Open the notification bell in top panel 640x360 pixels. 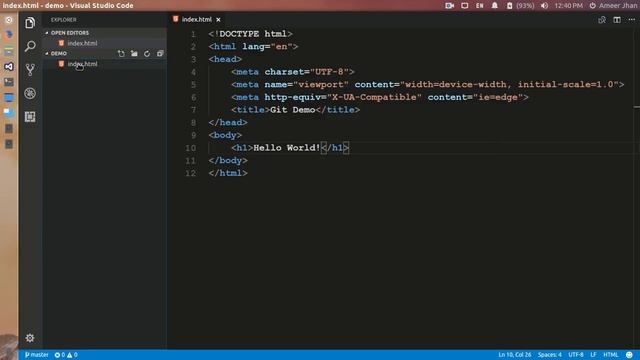click(495, 6)
